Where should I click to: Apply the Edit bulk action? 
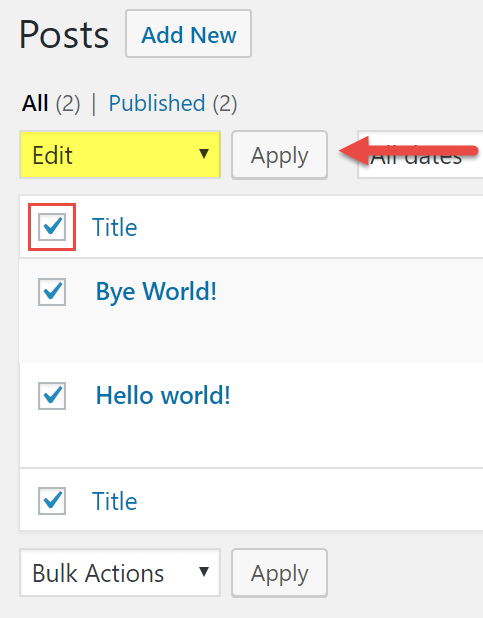pyautogui.click(x=280, y=155)
